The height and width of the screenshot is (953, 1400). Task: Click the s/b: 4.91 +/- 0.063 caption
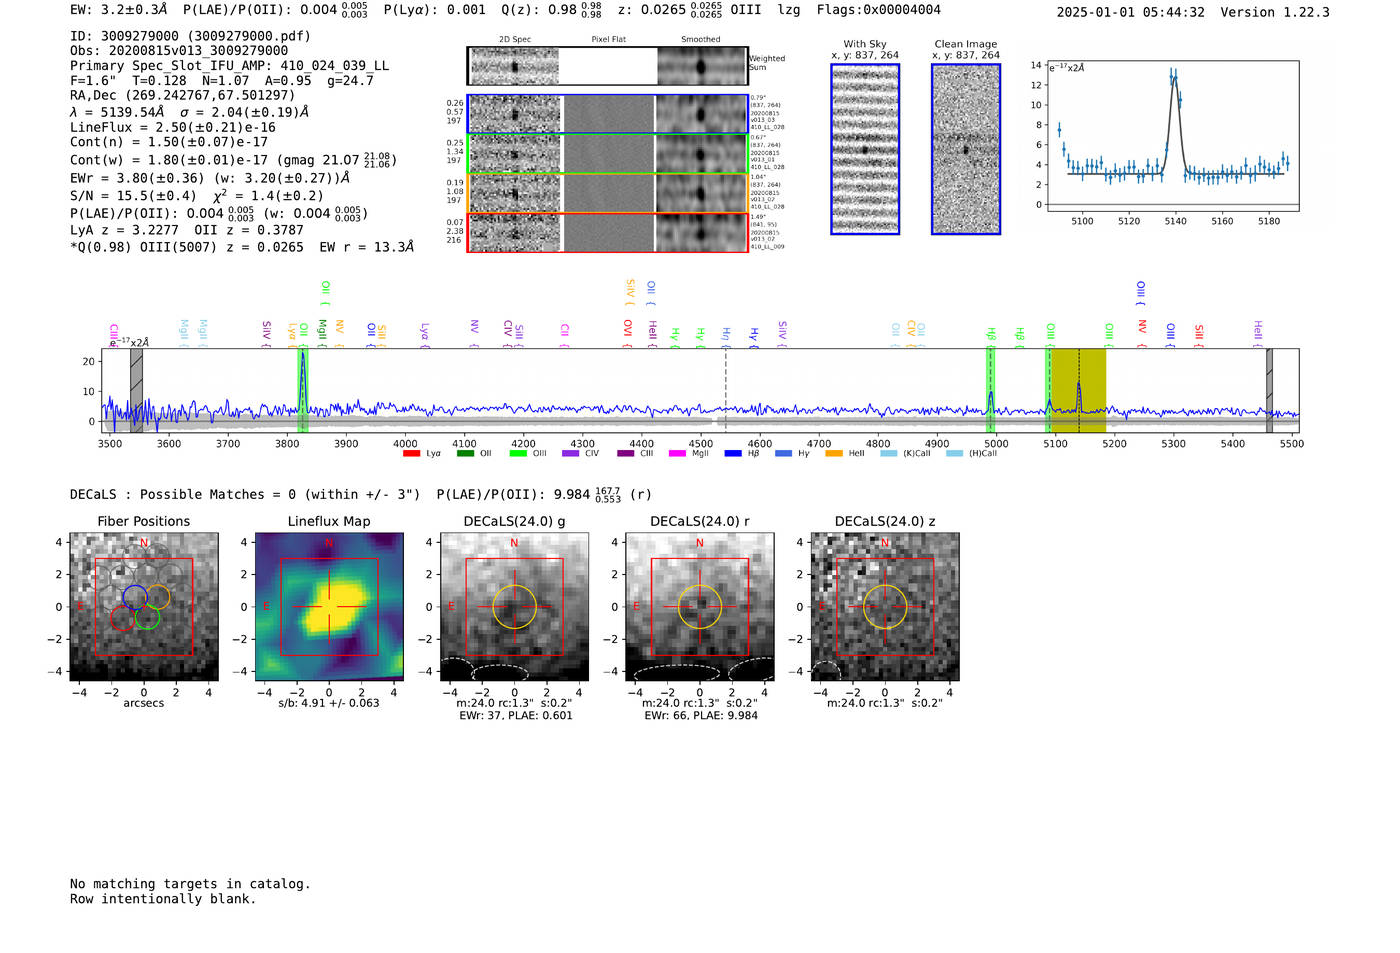(x=329, y=703)
